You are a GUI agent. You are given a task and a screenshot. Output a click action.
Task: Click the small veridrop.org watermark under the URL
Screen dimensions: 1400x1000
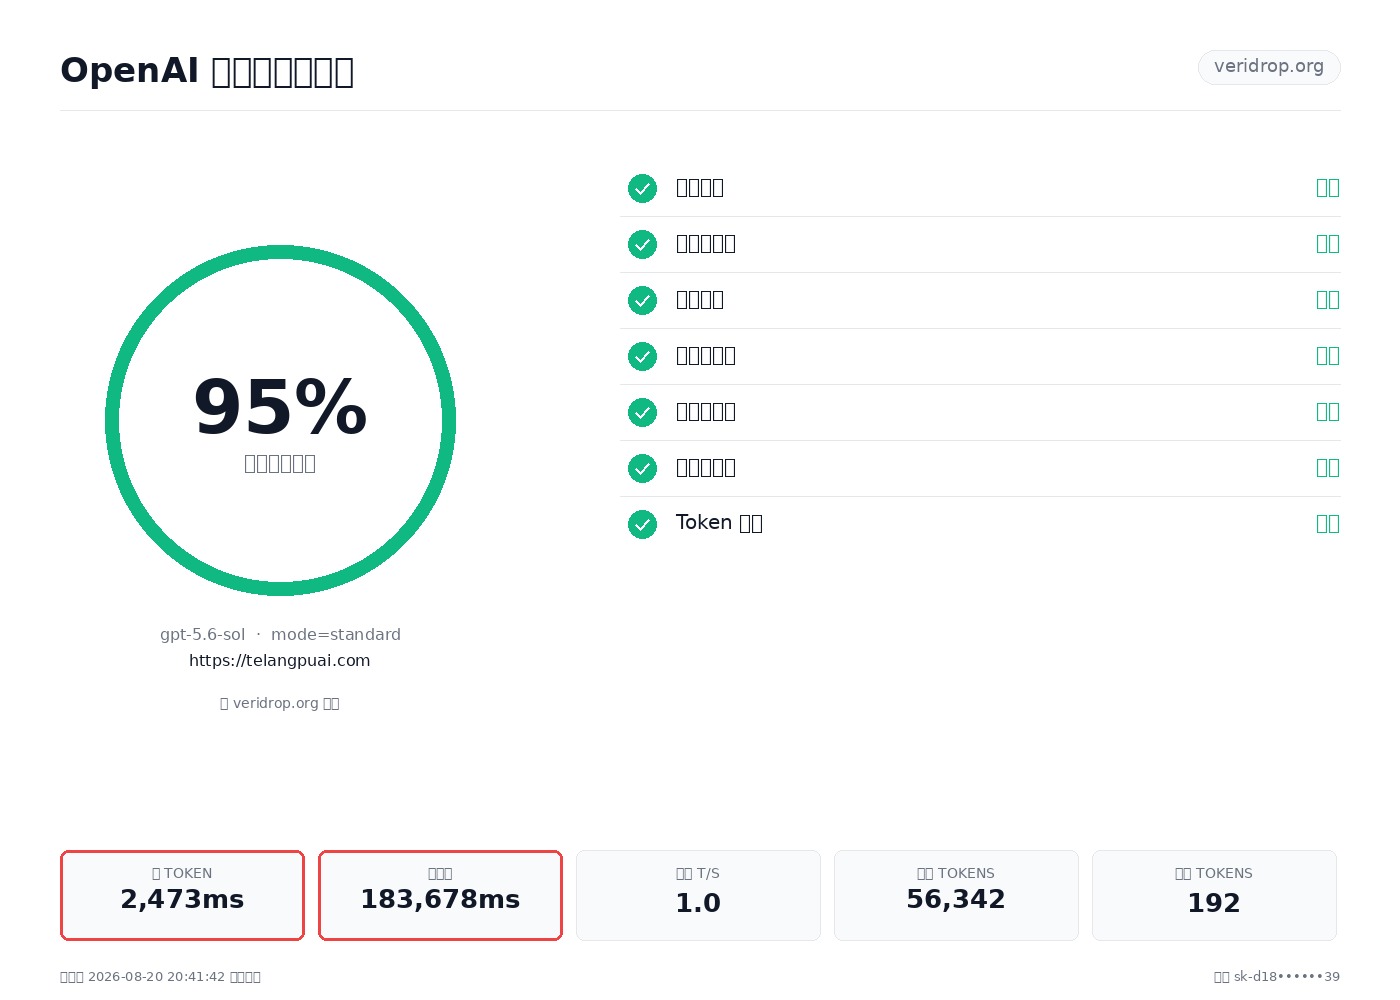pyautogui.click(x=280, y=703)
